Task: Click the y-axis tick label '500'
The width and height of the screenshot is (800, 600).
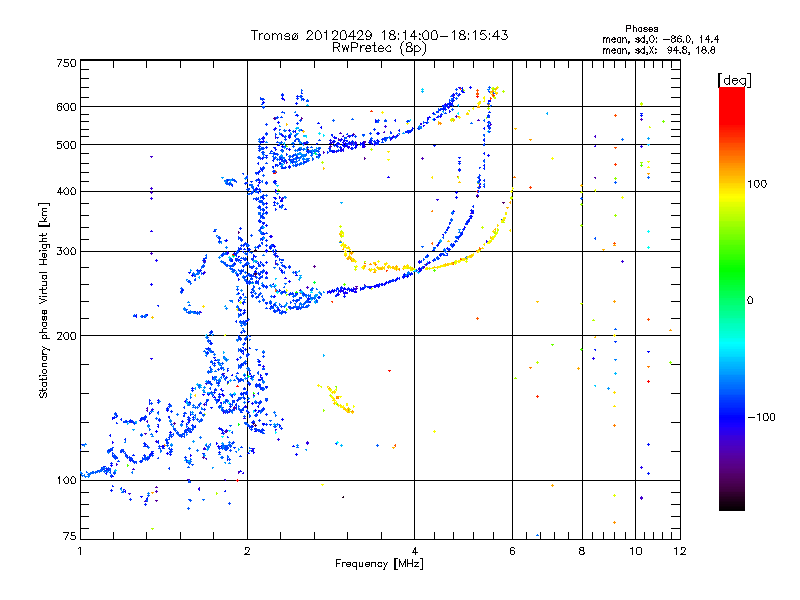Action: pyautogui.click(x=66, y=145)
